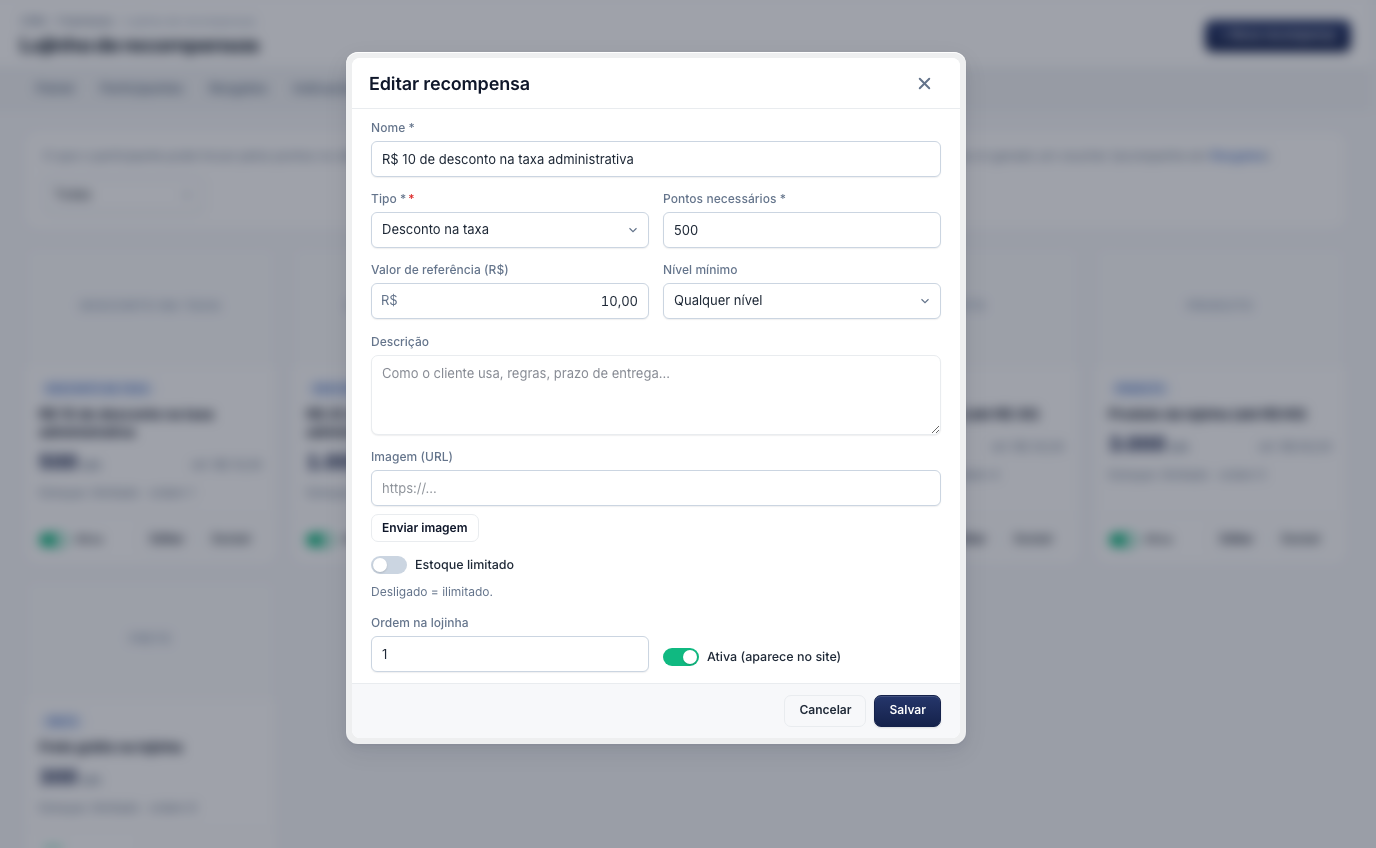Click the Imagem (URL) input field
This screenshot has width=1376, height=848.
[656, 488]
